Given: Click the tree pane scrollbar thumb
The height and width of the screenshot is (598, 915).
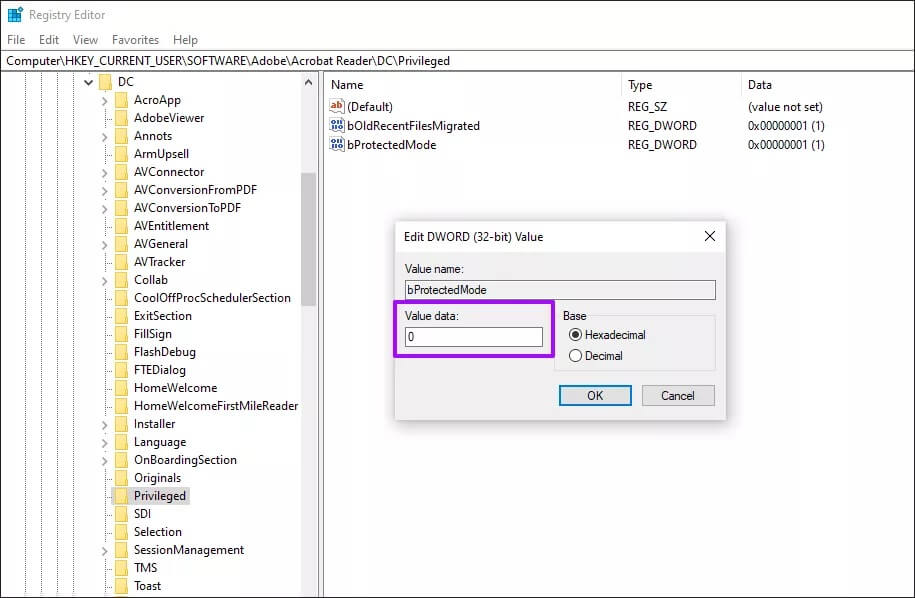Looking at the screenshot, I should click(308, 239).
